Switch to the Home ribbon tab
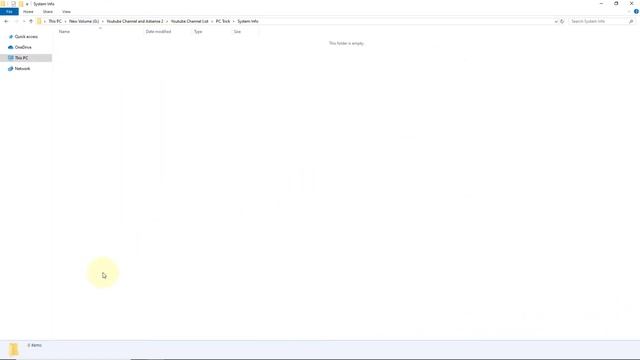Viewport: 640px width, 360px height. 28,12
